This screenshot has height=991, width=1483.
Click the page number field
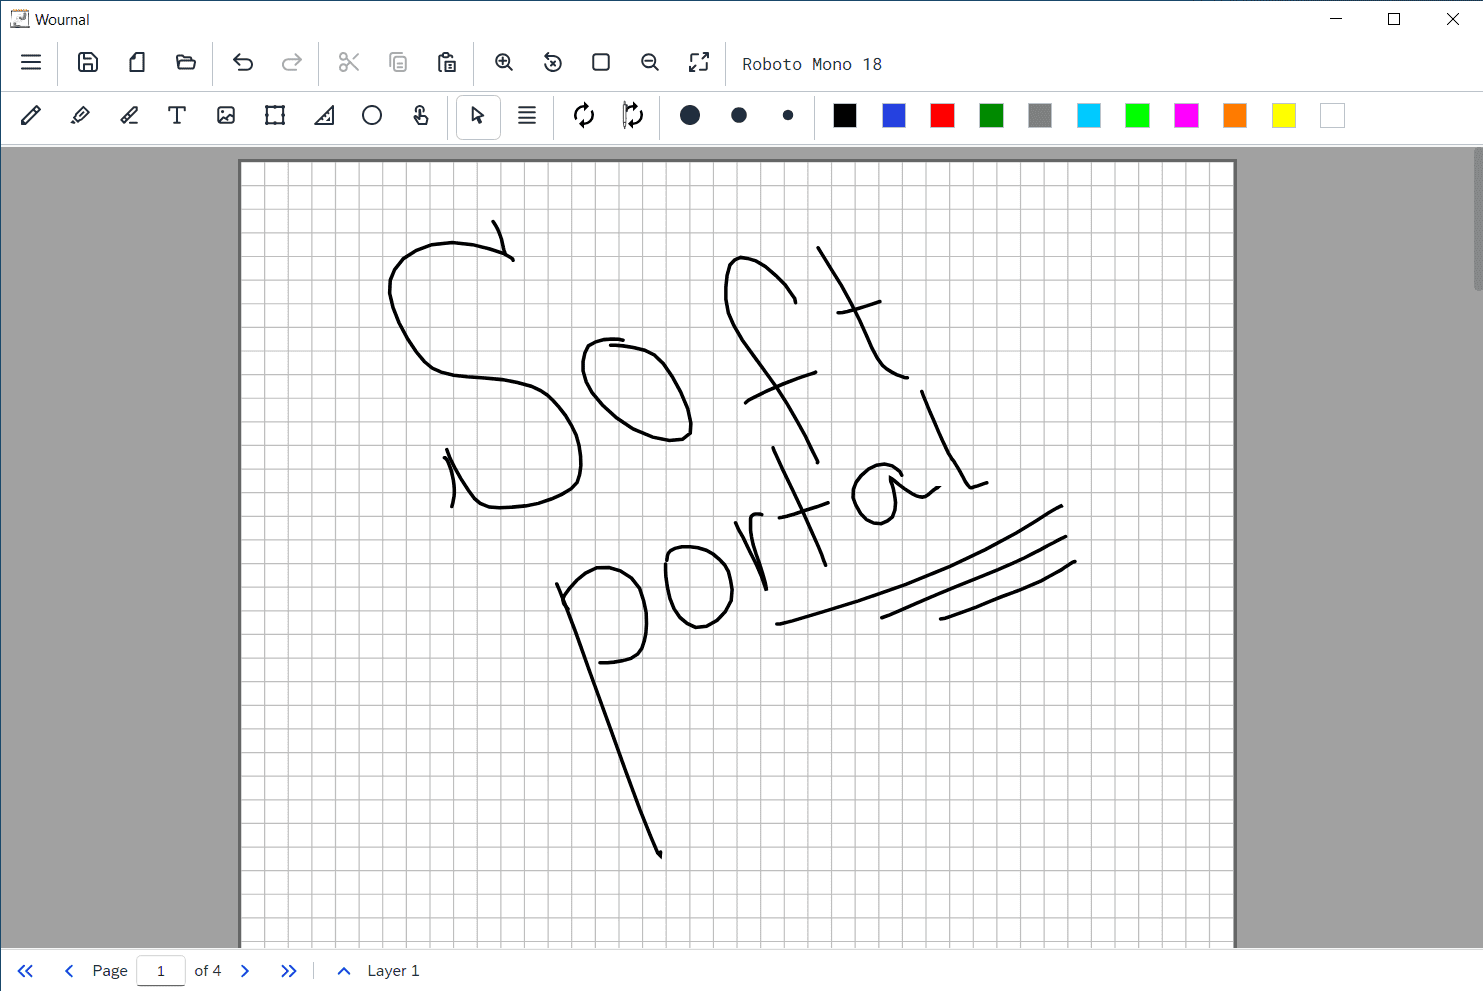[161, 971]
